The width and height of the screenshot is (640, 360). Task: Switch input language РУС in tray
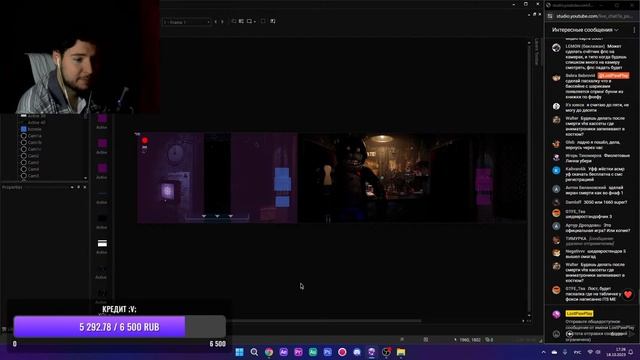(578, 352)
